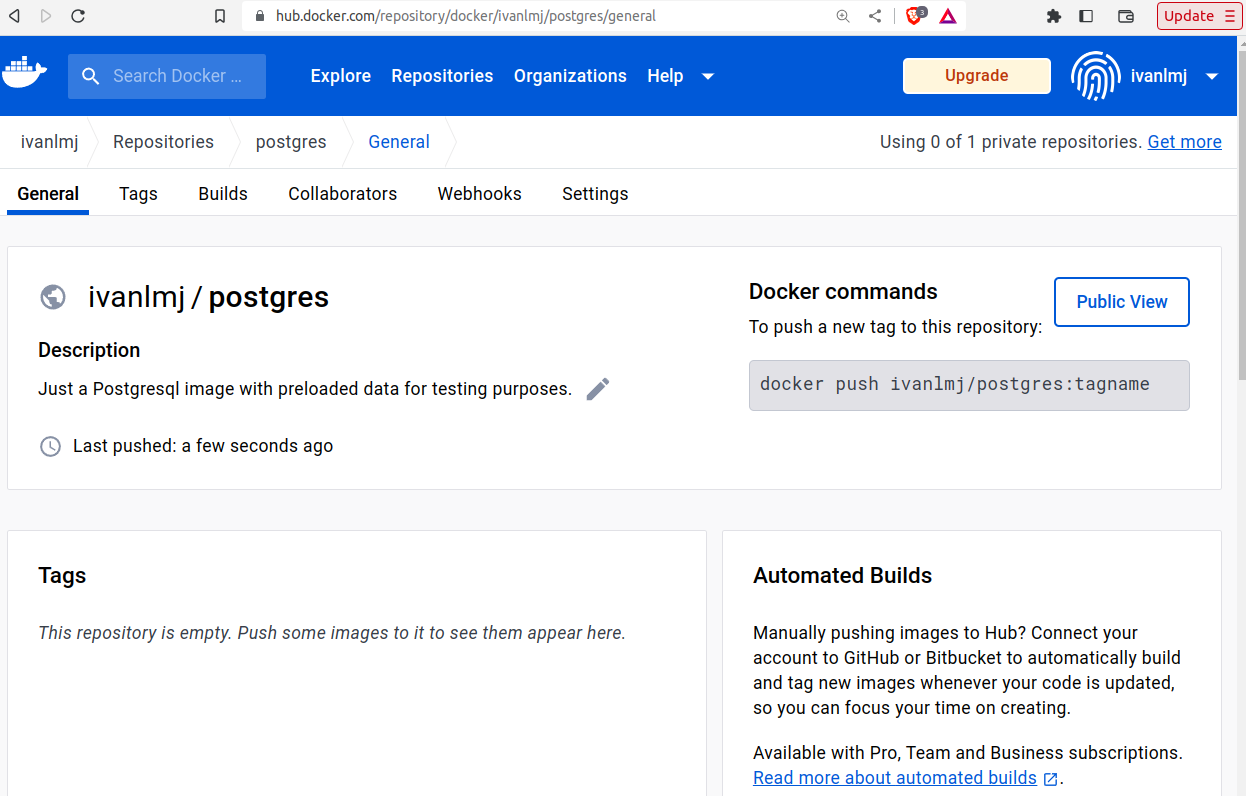Click the browser forward arrow
The height and width of the screenshot is (796, 1246).
coord(46,16)
